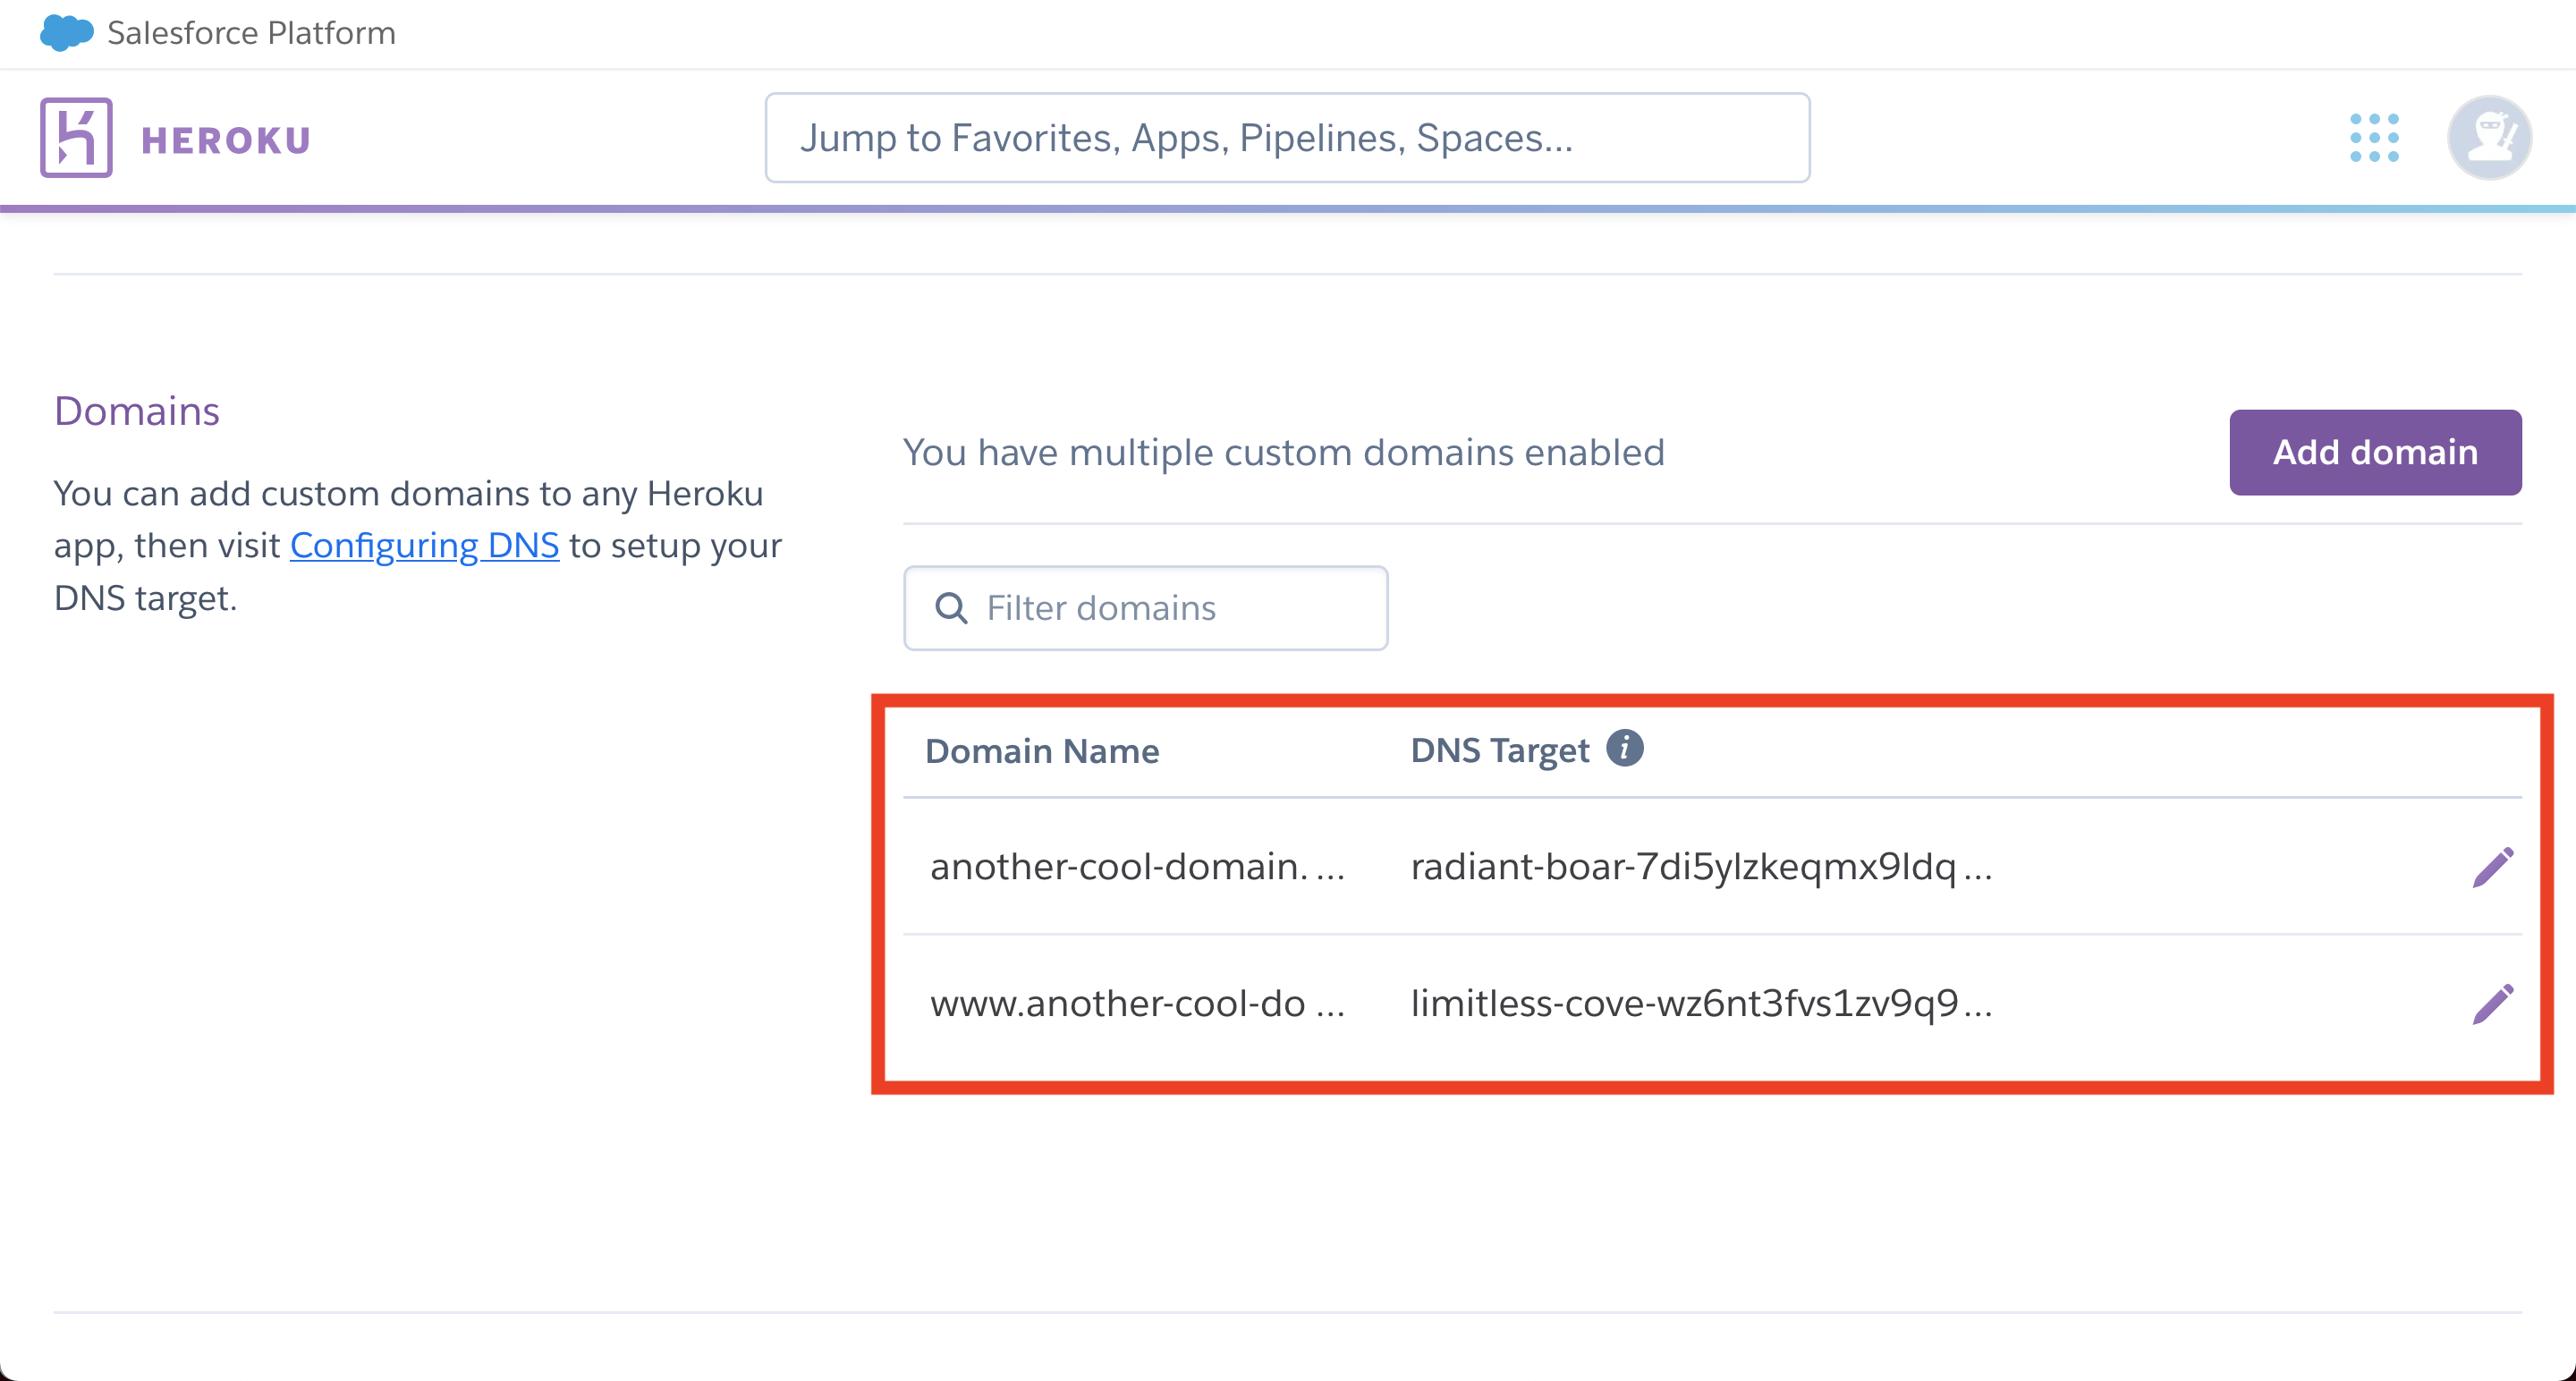
Task: Open the user avatar account menu
Action: pos(2489,138)
